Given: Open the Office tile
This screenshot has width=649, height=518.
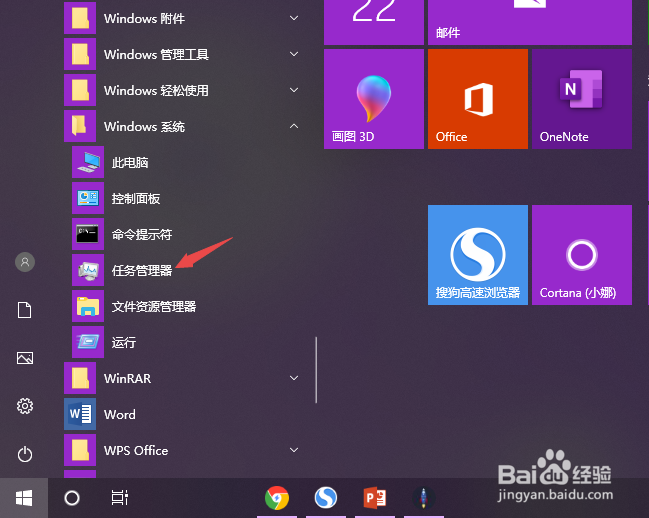Looking at the screenshot, I should pos(478,99).
